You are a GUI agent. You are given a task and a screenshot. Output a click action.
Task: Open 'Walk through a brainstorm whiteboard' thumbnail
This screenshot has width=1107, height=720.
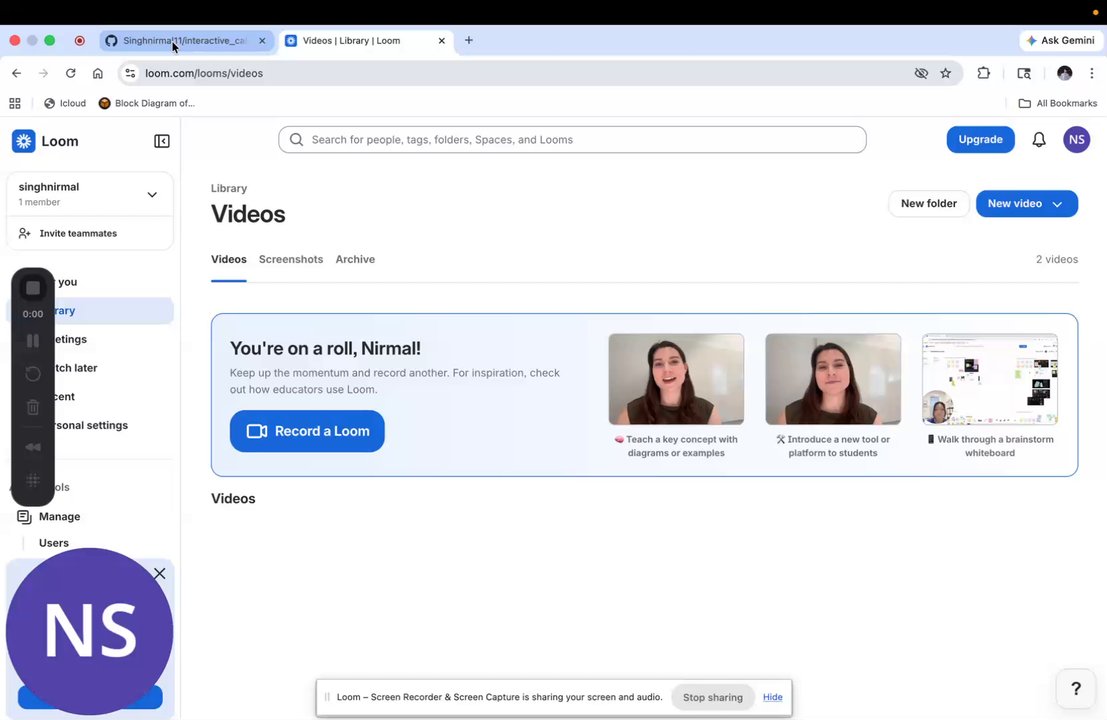click(x=990, y=379)
